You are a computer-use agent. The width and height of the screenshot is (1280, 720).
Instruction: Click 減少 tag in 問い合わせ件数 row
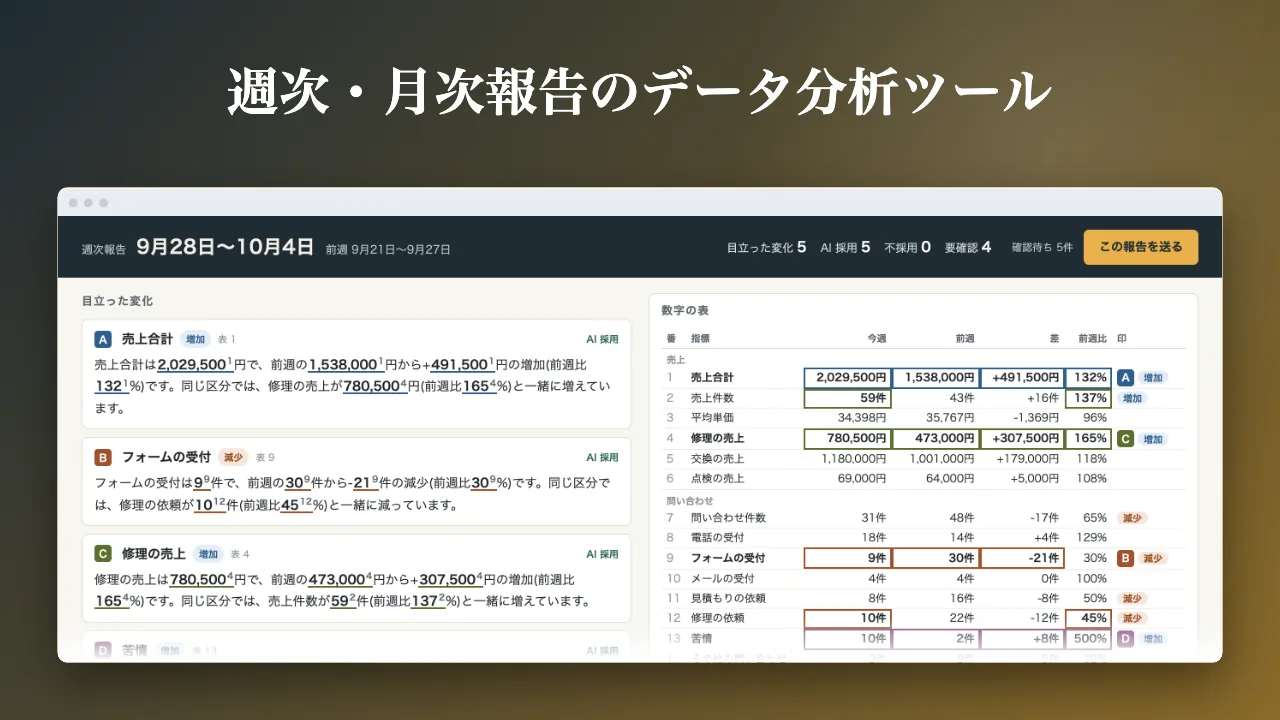pos(1131,518)
